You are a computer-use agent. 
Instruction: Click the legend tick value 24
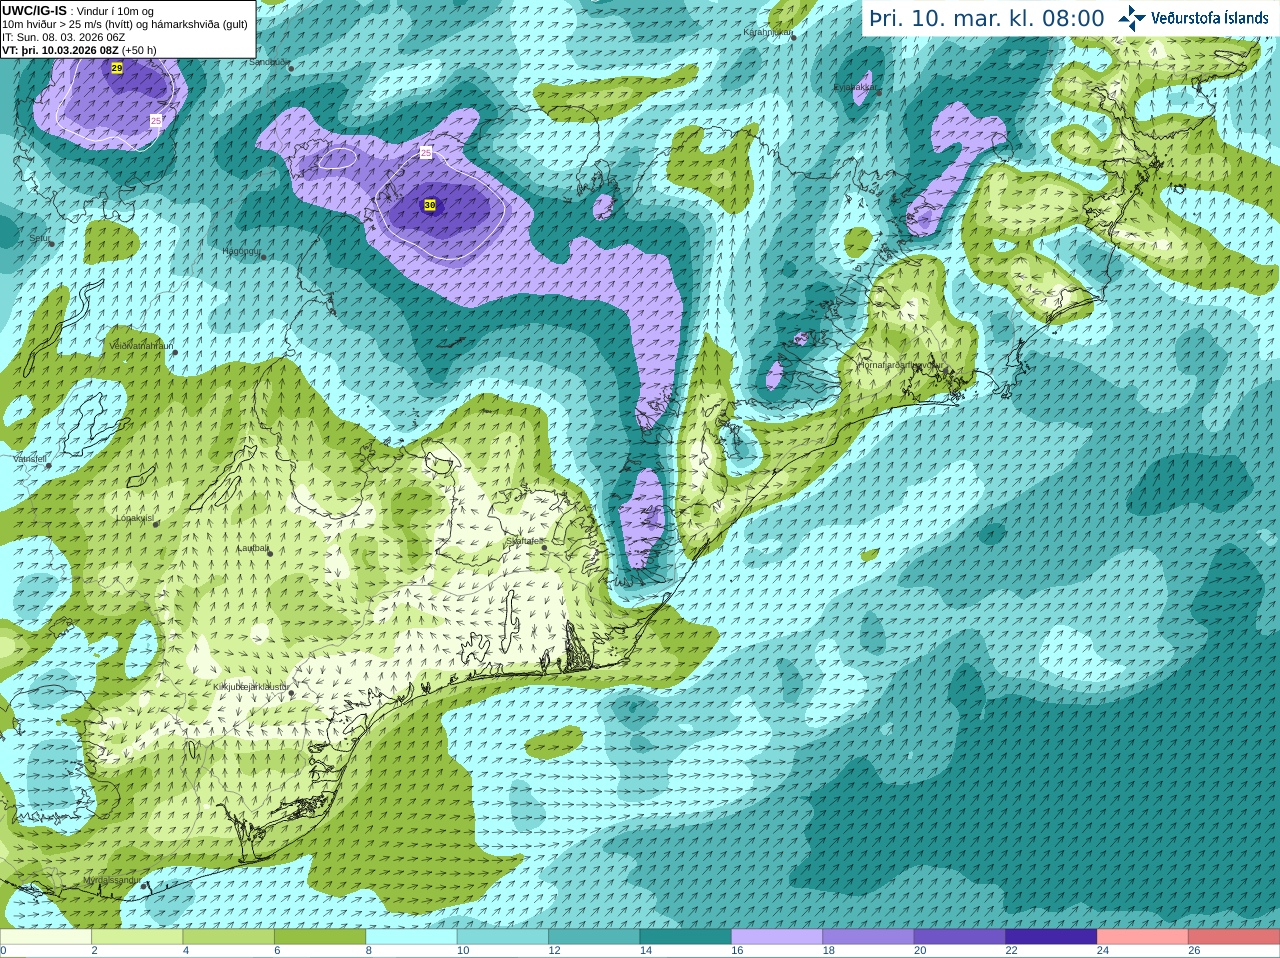[1103, 951]
